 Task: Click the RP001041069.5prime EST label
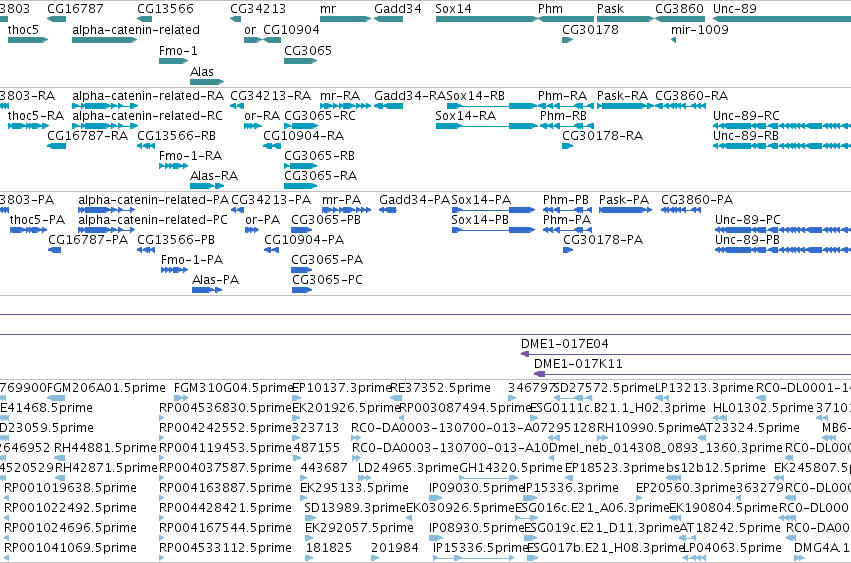pos(70,548)
